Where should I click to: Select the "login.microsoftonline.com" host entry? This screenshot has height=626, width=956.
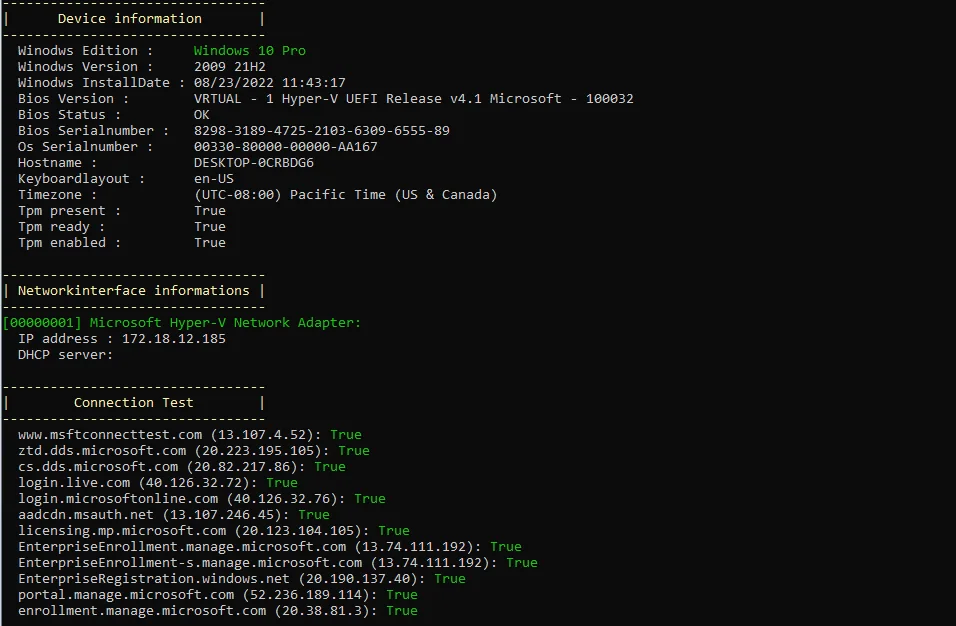(x=118, y=499)
